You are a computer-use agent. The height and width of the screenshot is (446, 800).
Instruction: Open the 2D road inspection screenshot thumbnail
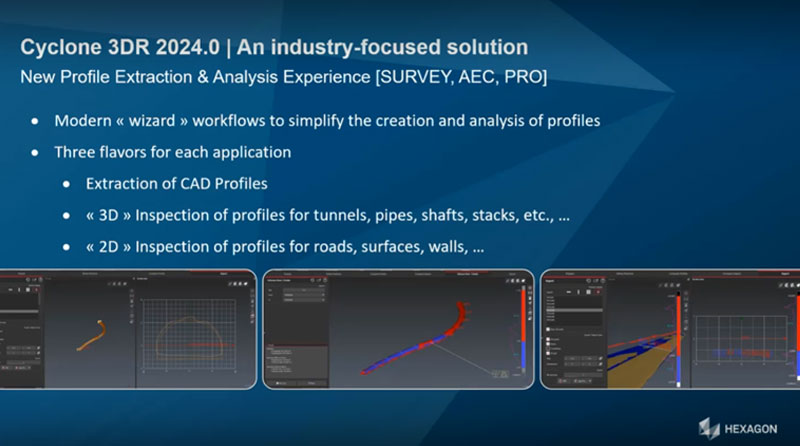pos(670,329)
